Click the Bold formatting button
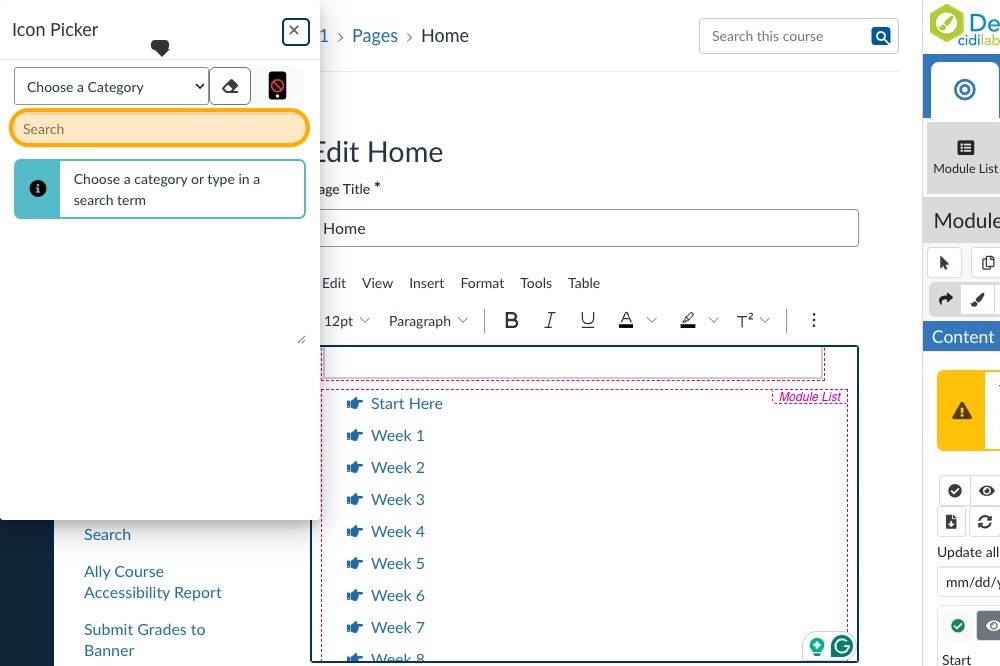Image resolution: width=1000 pixels, height=666 pixels. [511, 321]
